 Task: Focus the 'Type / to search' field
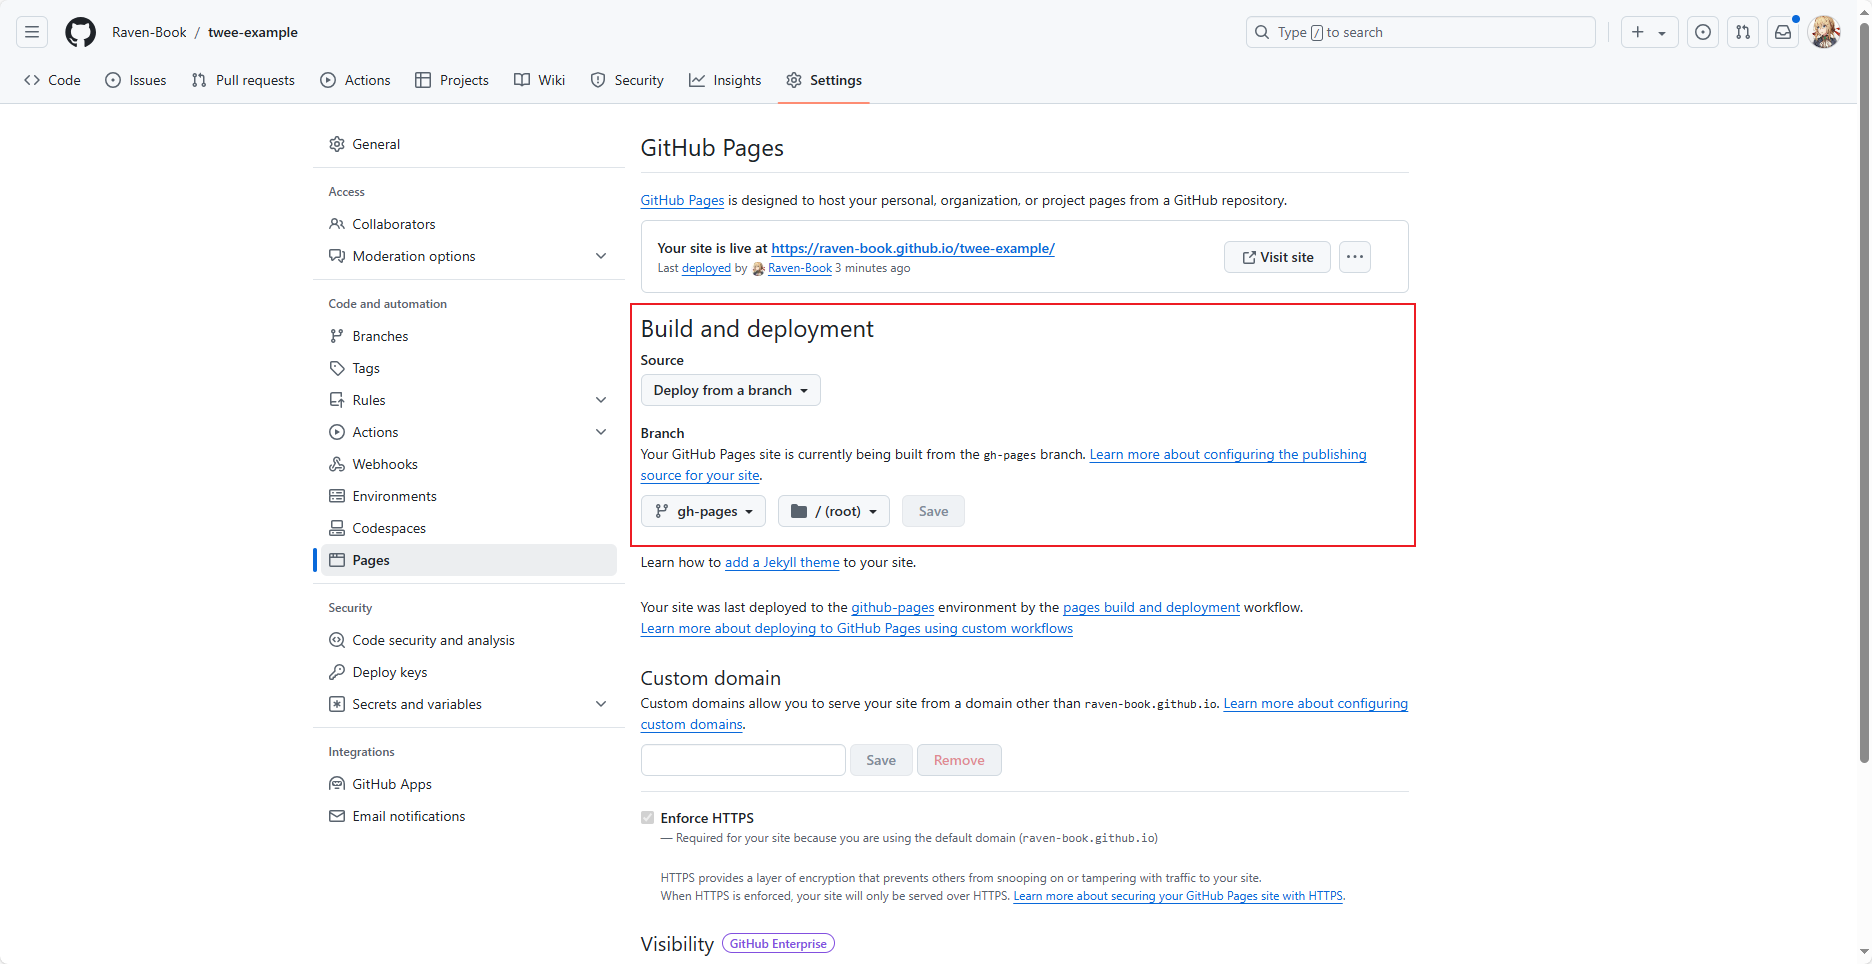click(x=1420, y=32)
